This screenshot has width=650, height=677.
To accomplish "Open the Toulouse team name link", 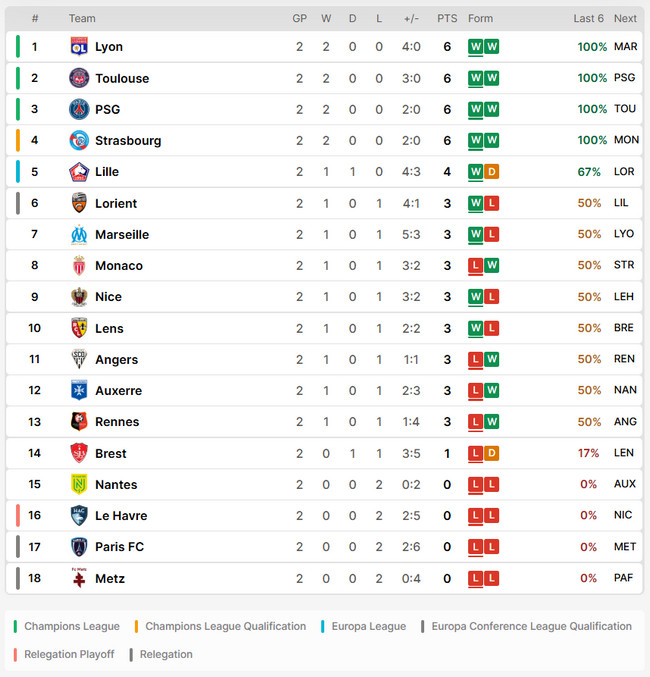I will [122, 79].
